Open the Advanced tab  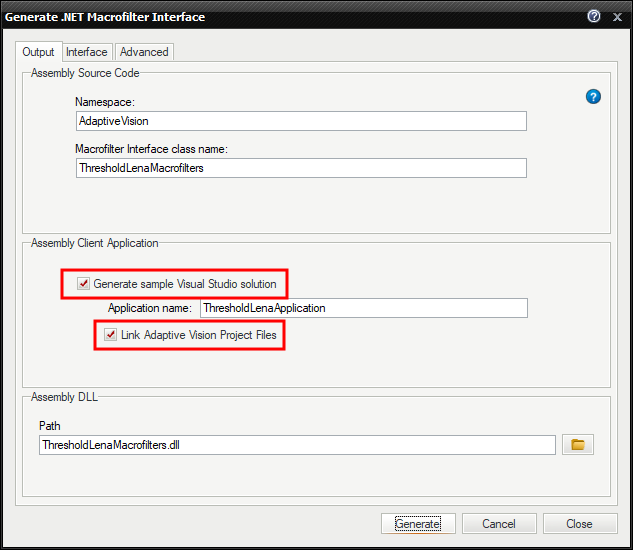tap(144, 52)
